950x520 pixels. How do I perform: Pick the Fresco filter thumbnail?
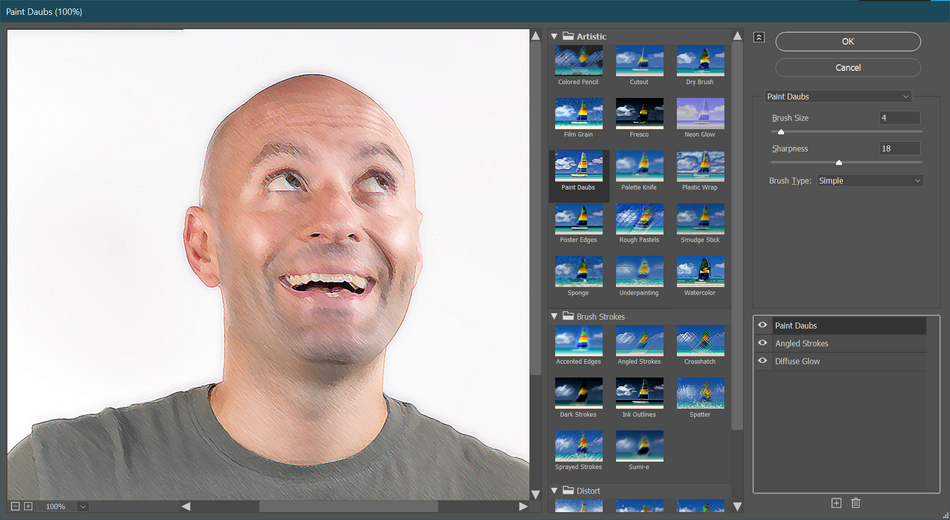coord(639,113)
